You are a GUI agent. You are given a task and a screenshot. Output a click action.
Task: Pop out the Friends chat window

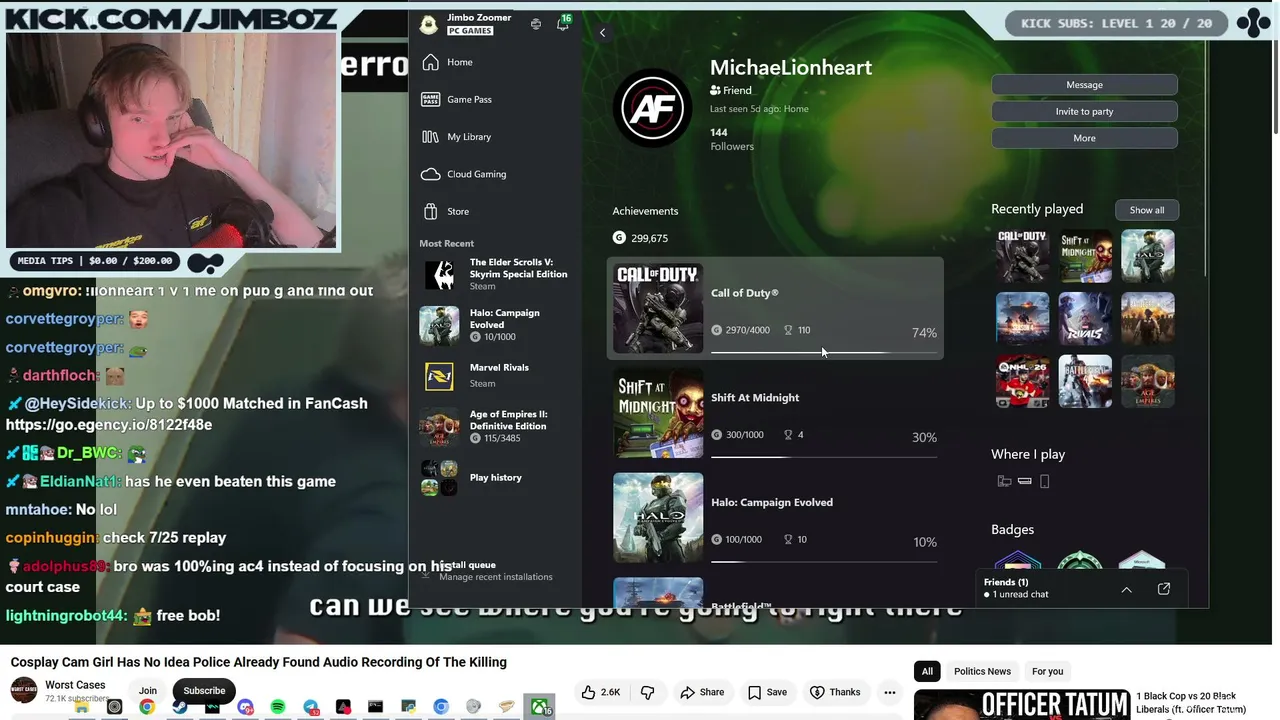tap(1164, 589)
